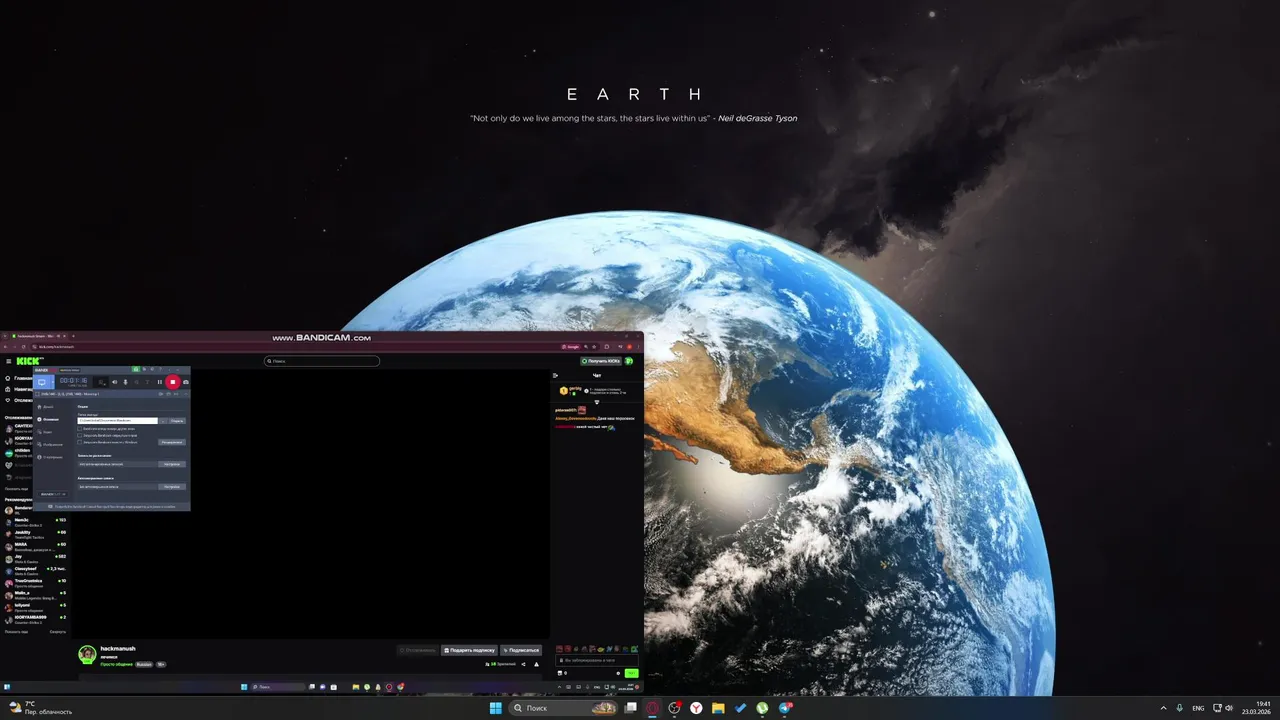Collapse Bandicam panel with chevron arrow
The height and width of the screenshot is (720, 1280).
click(186, 394)
